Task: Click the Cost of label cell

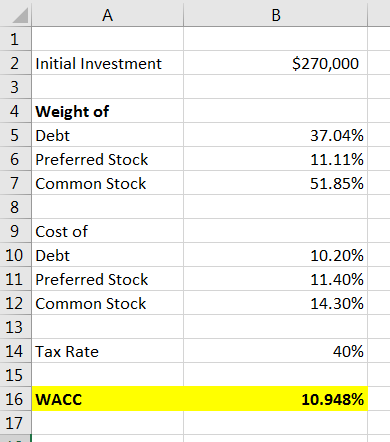Action: tap(107, 231)
